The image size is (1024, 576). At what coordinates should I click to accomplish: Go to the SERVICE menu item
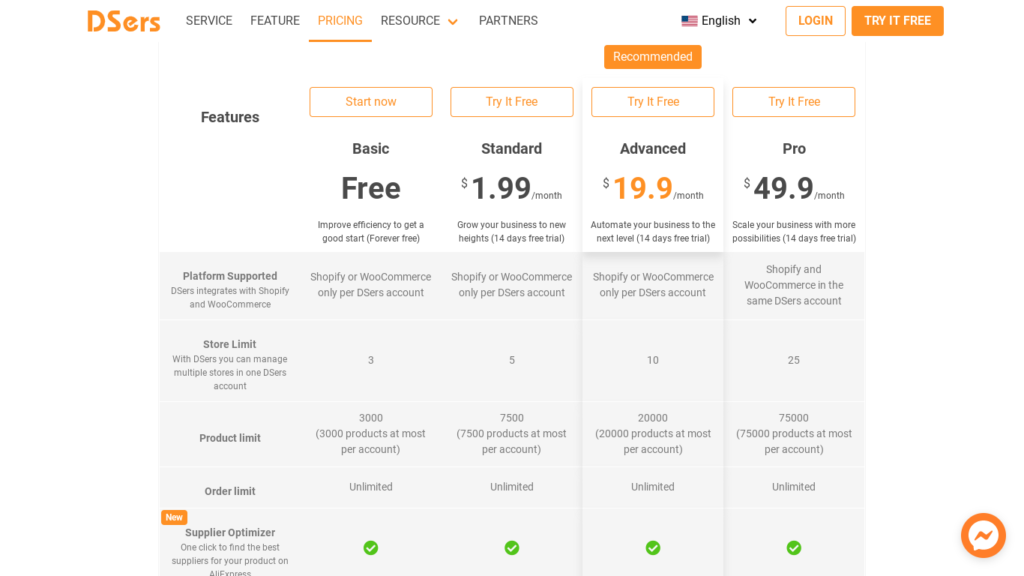(209, 21)
